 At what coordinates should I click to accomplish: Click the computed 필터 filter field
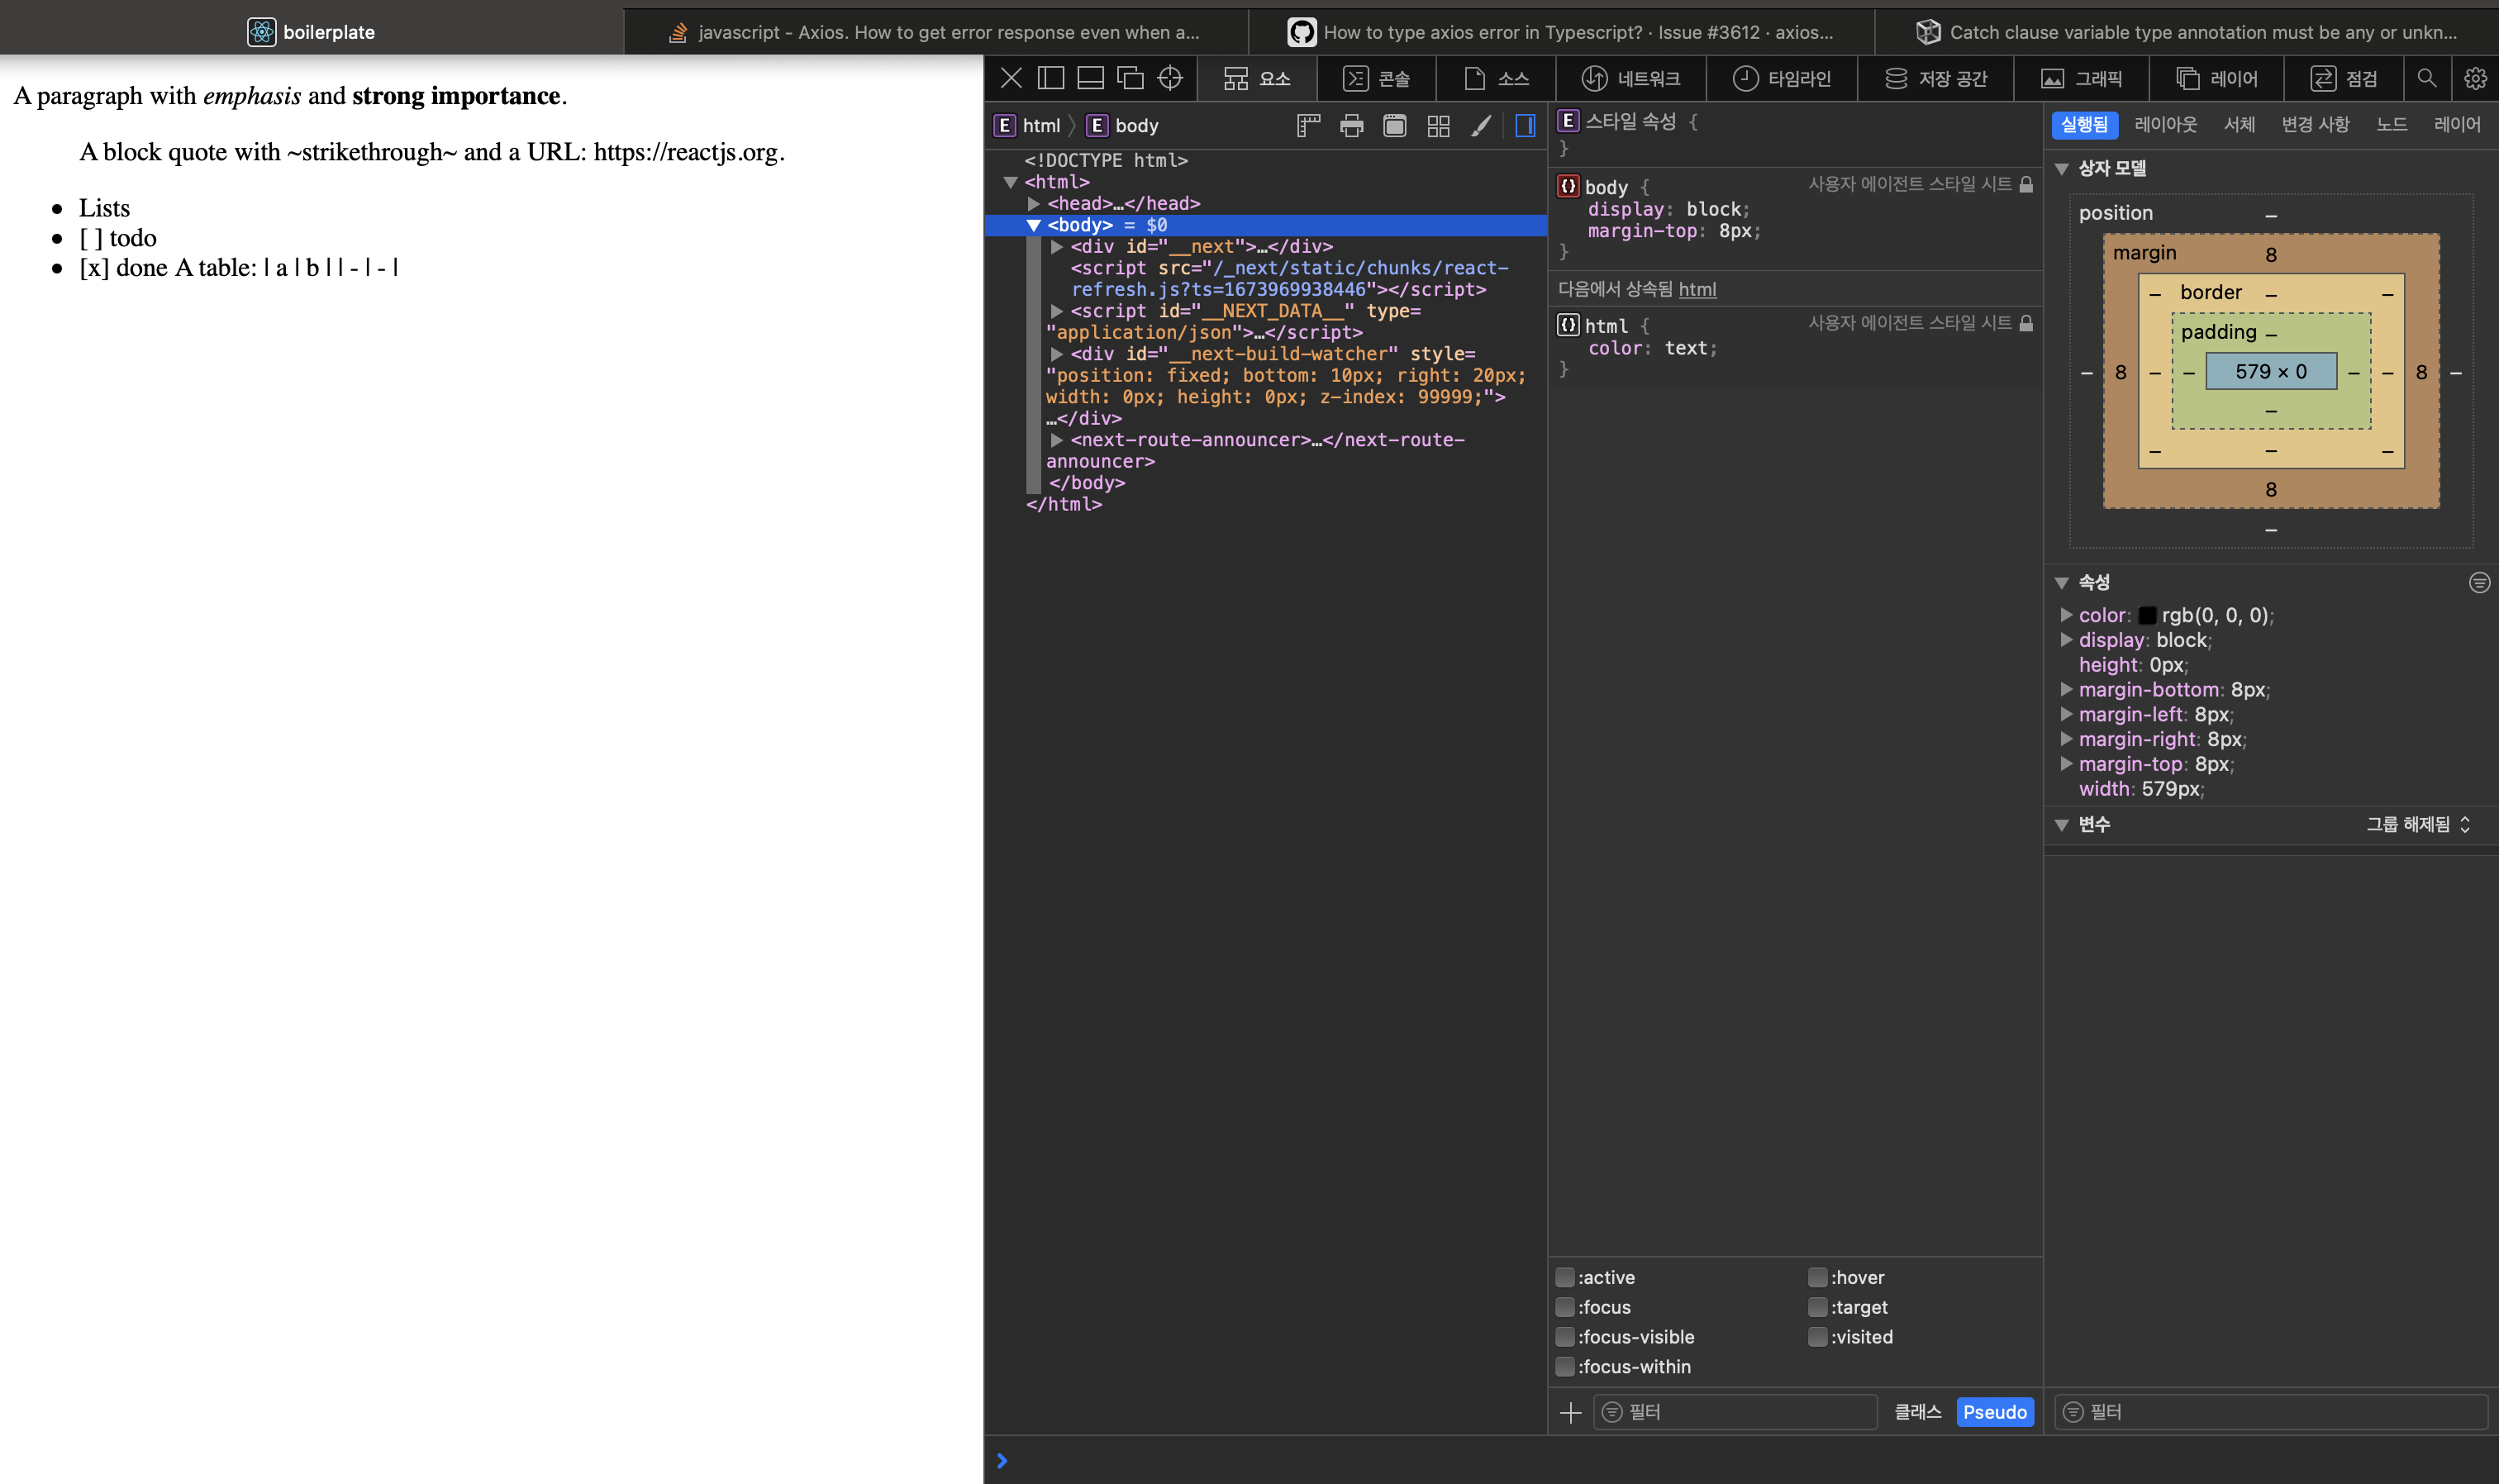click(2270, 1412)
